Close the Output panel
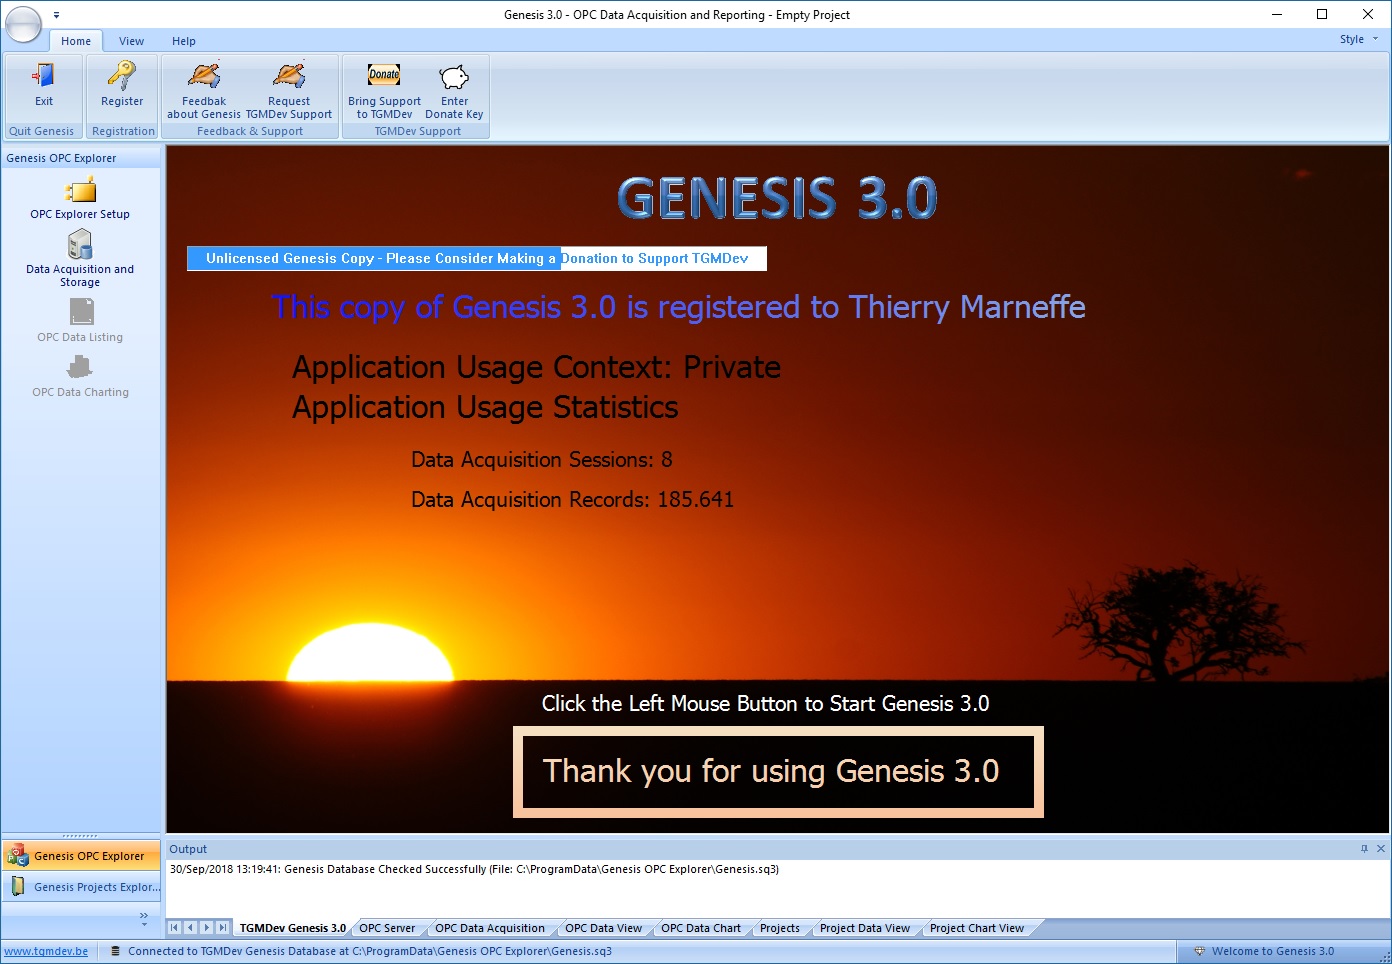This screenshot has width=1392, height=964. [x=1381, y=849]
